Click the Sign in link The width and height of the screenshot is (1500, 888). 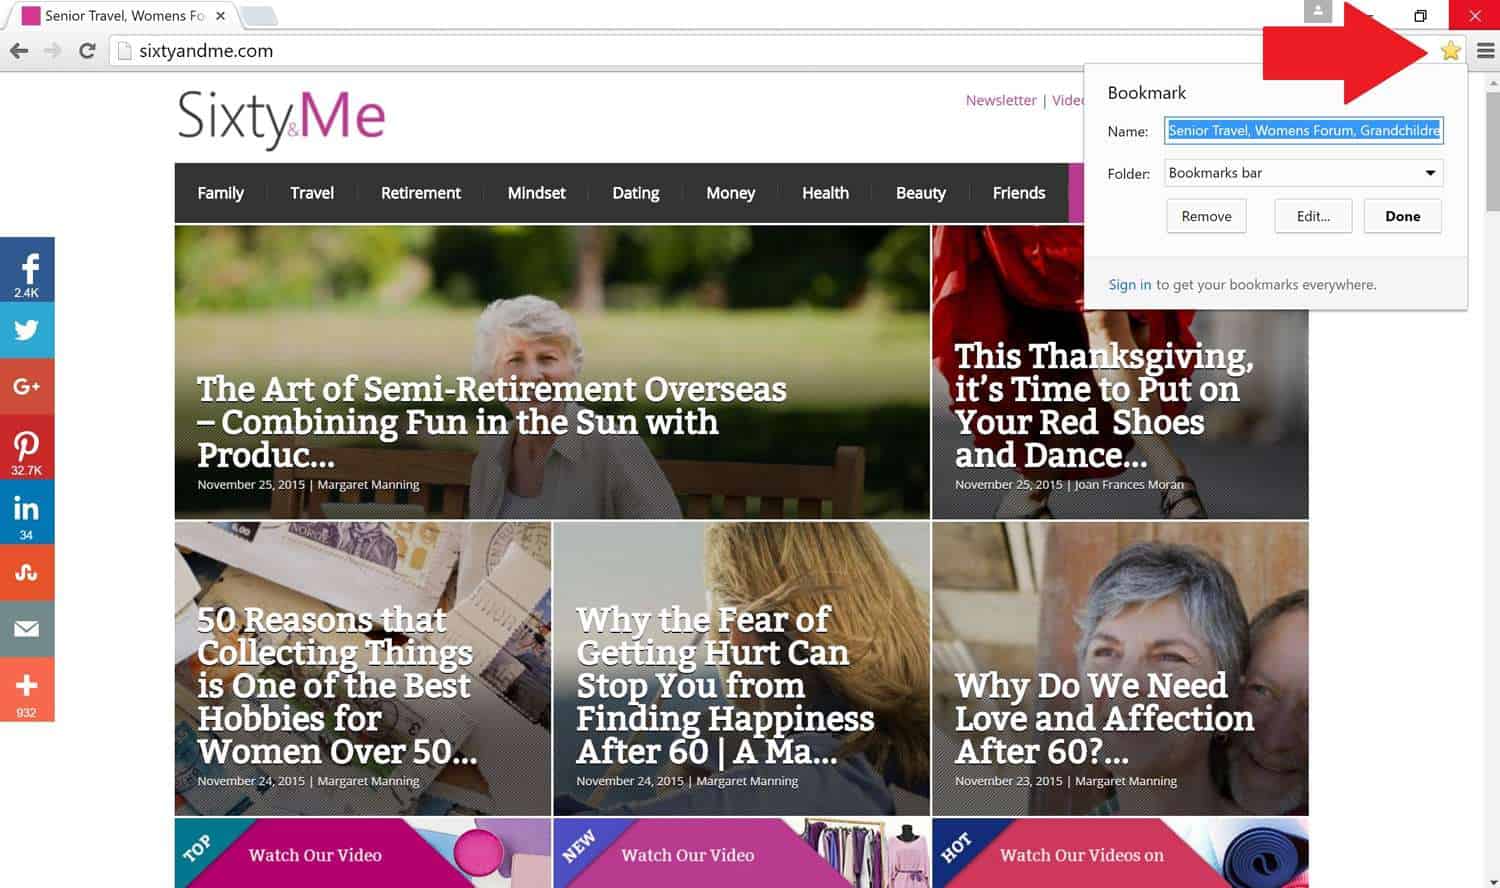pyautogui.click(x=1129, y=285)
